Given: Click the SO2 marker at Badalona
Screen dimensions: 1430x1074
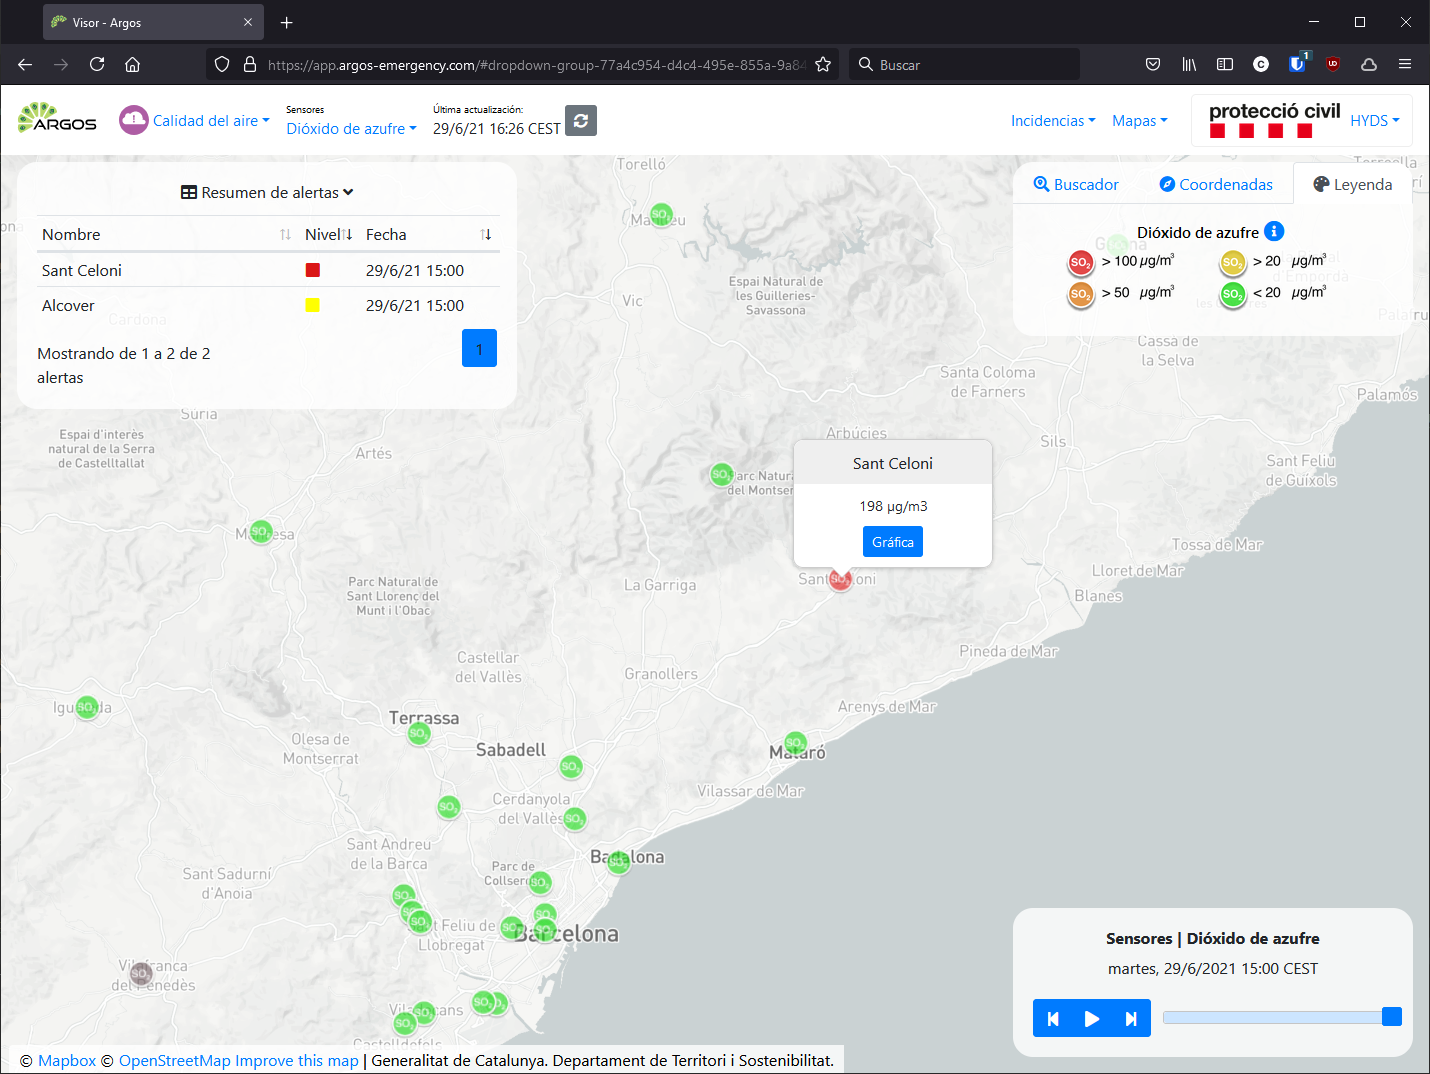Looking at the screenshot, I should [619, 862].
